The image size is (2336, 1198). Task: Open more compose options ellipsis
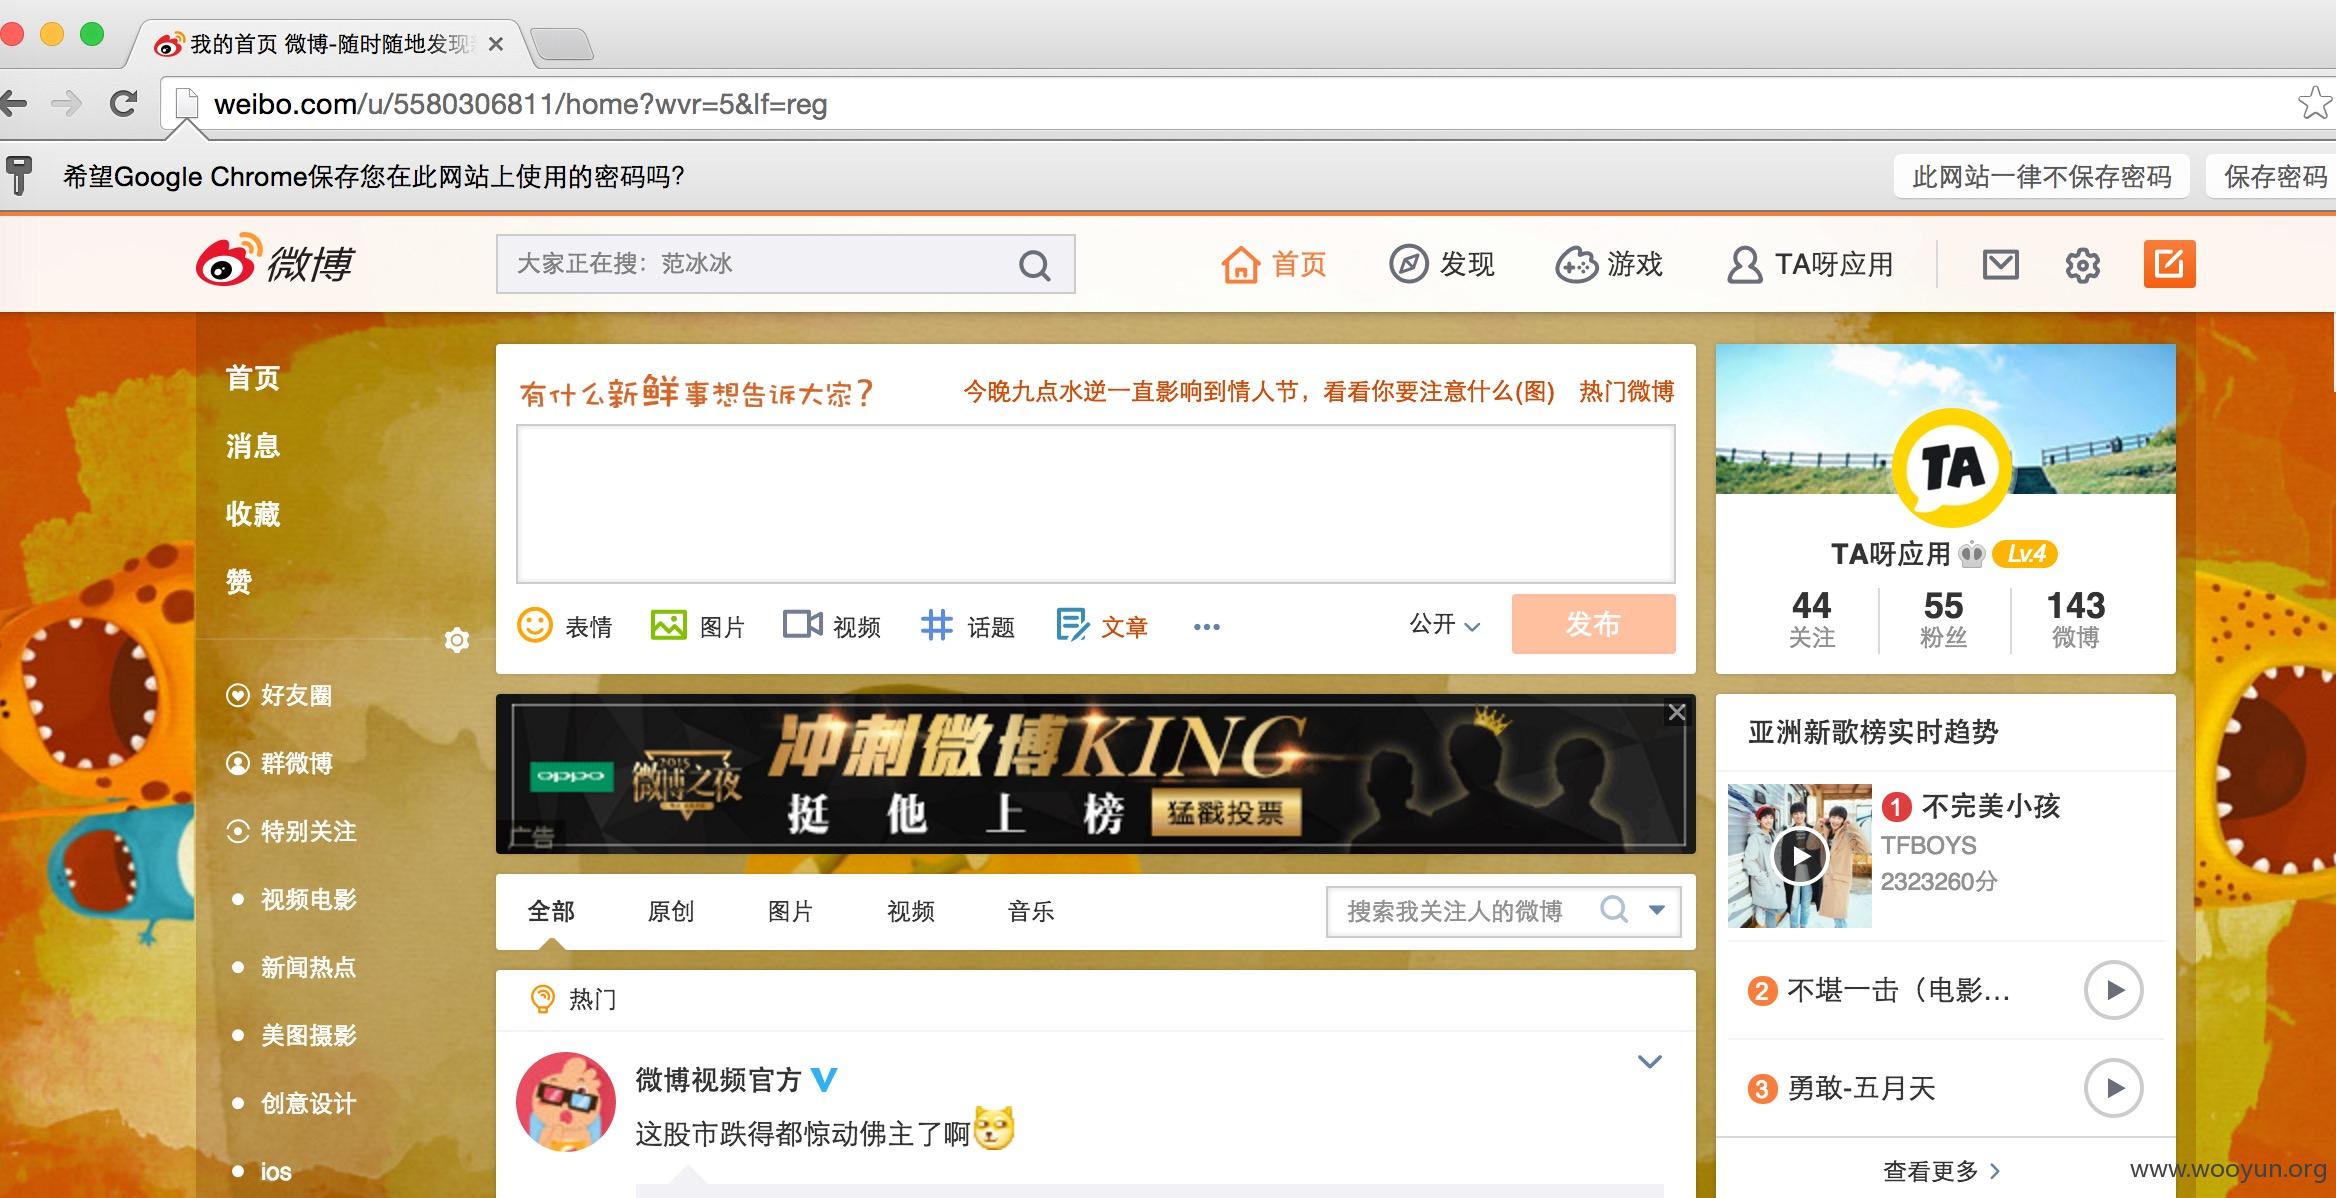coord(1206,627)
